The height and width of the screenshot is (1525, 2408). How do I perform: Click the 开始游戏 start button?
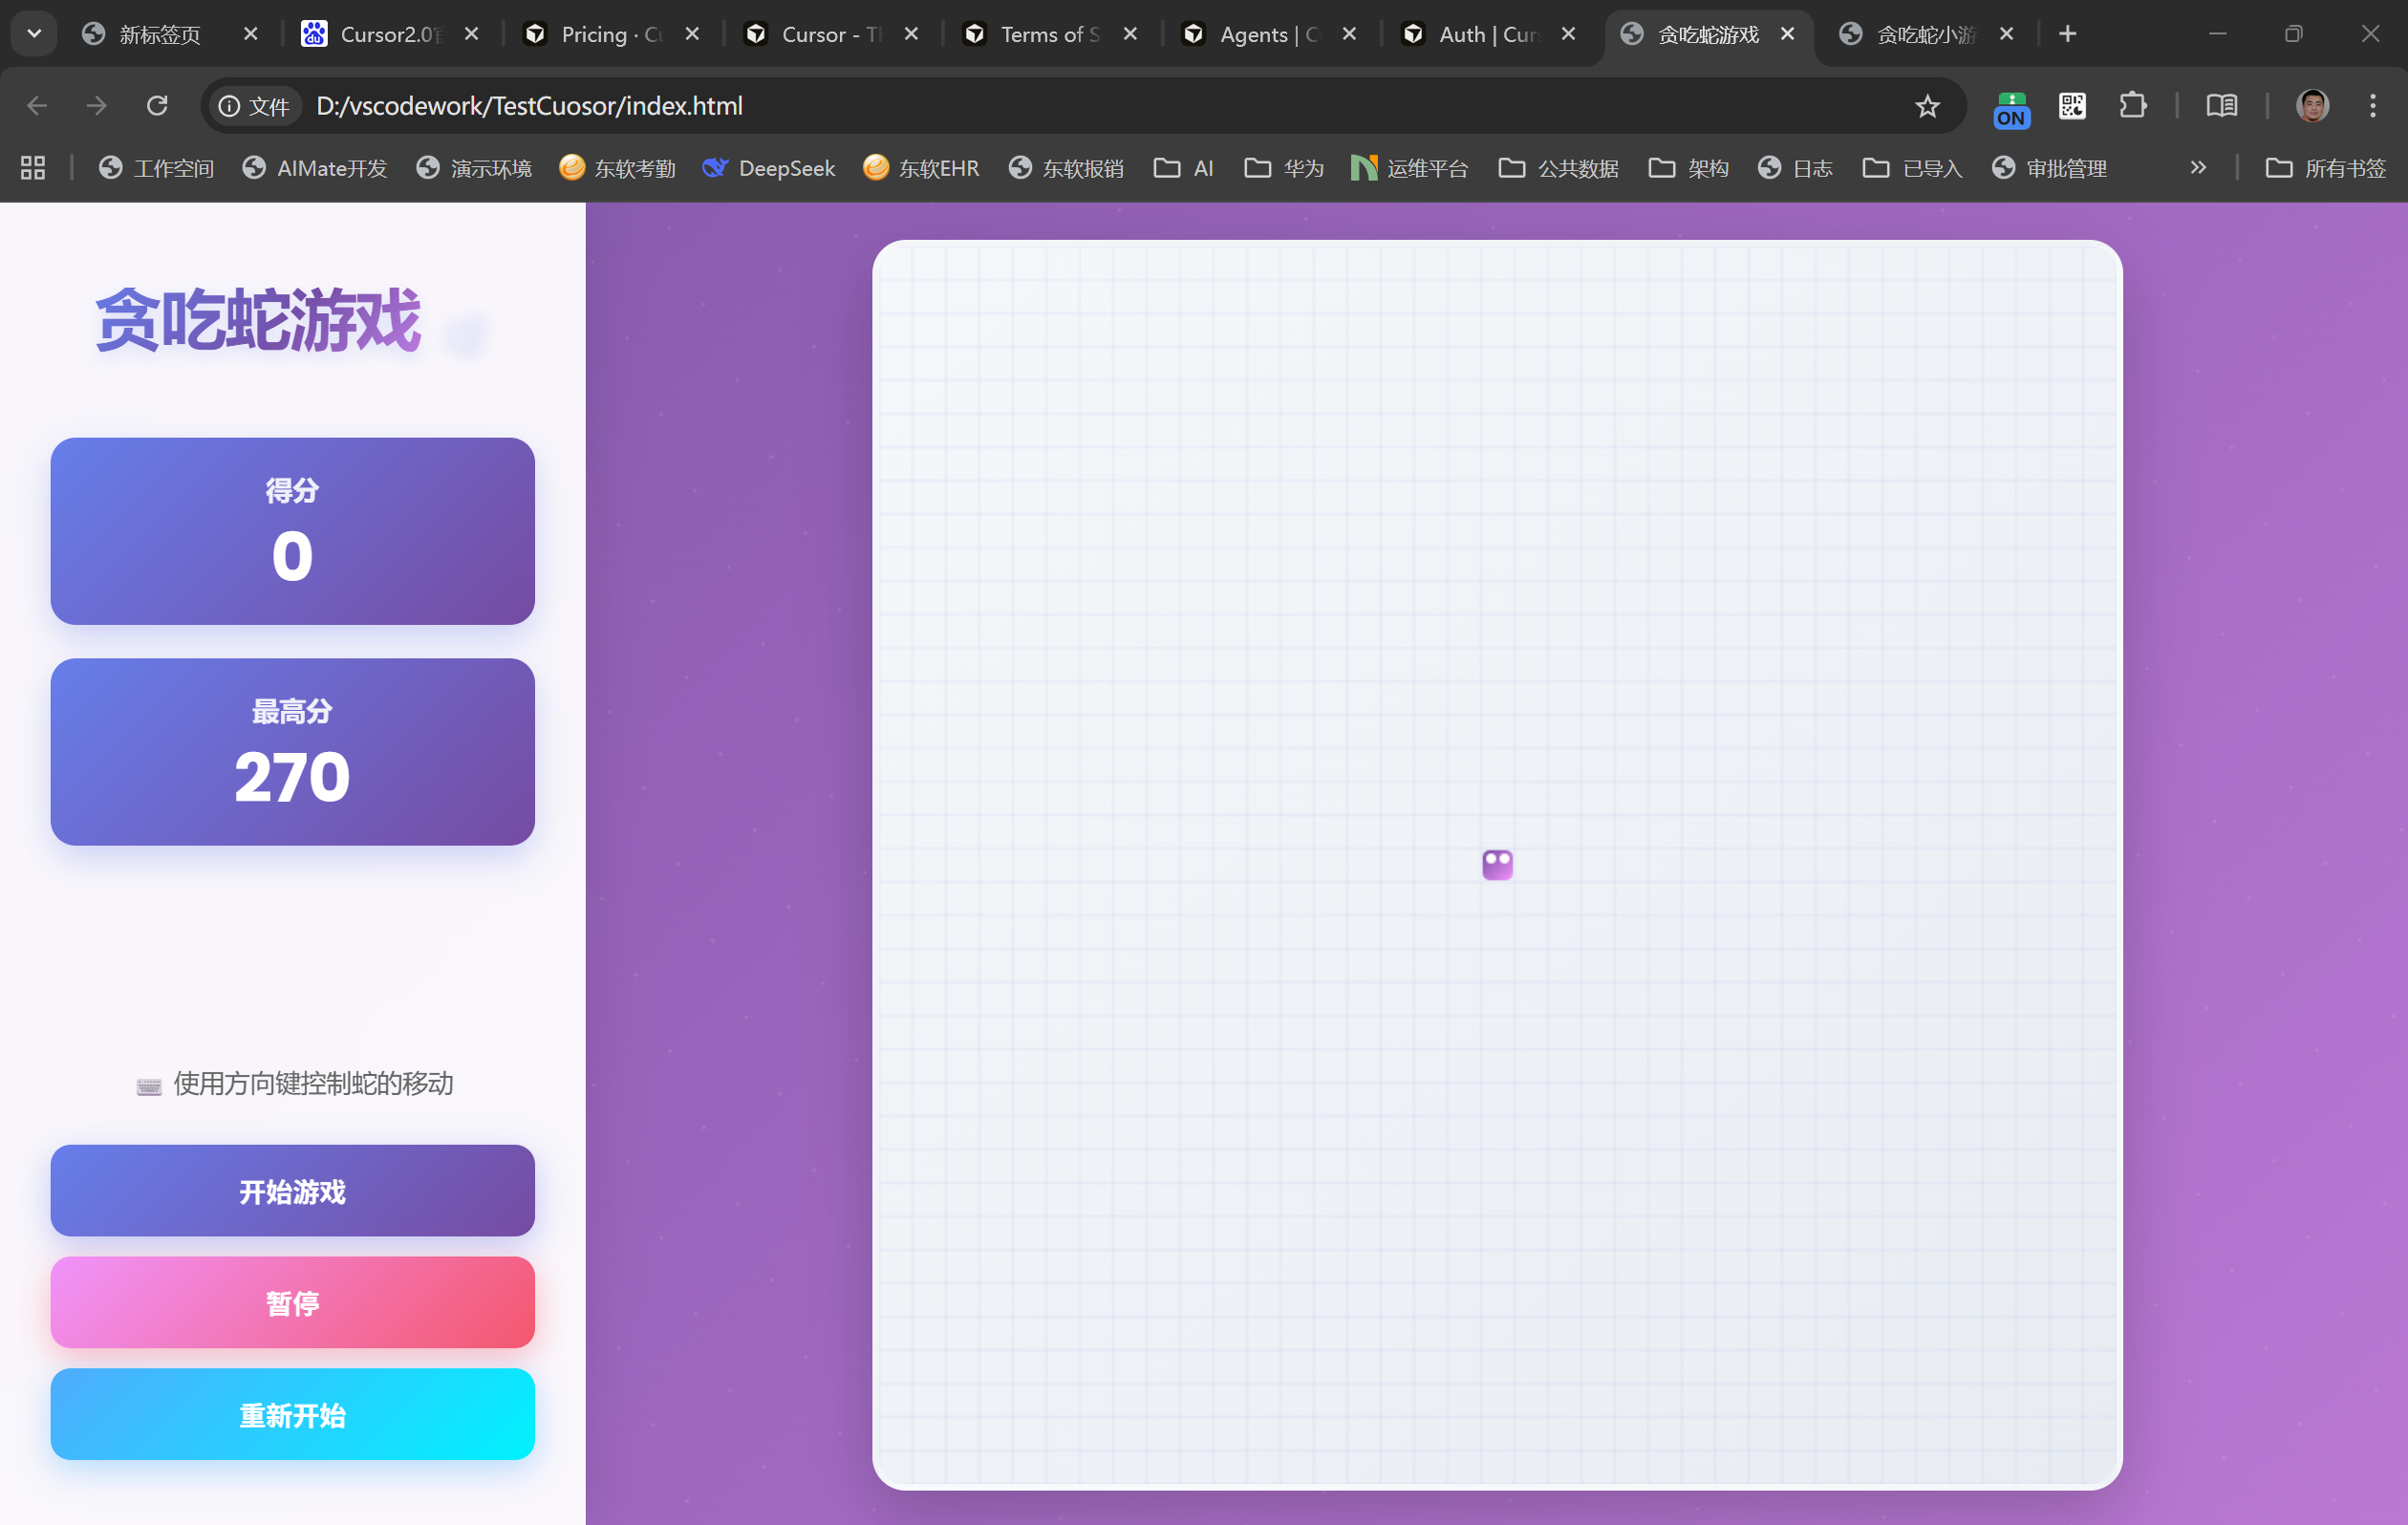(x=292, y=1190)
